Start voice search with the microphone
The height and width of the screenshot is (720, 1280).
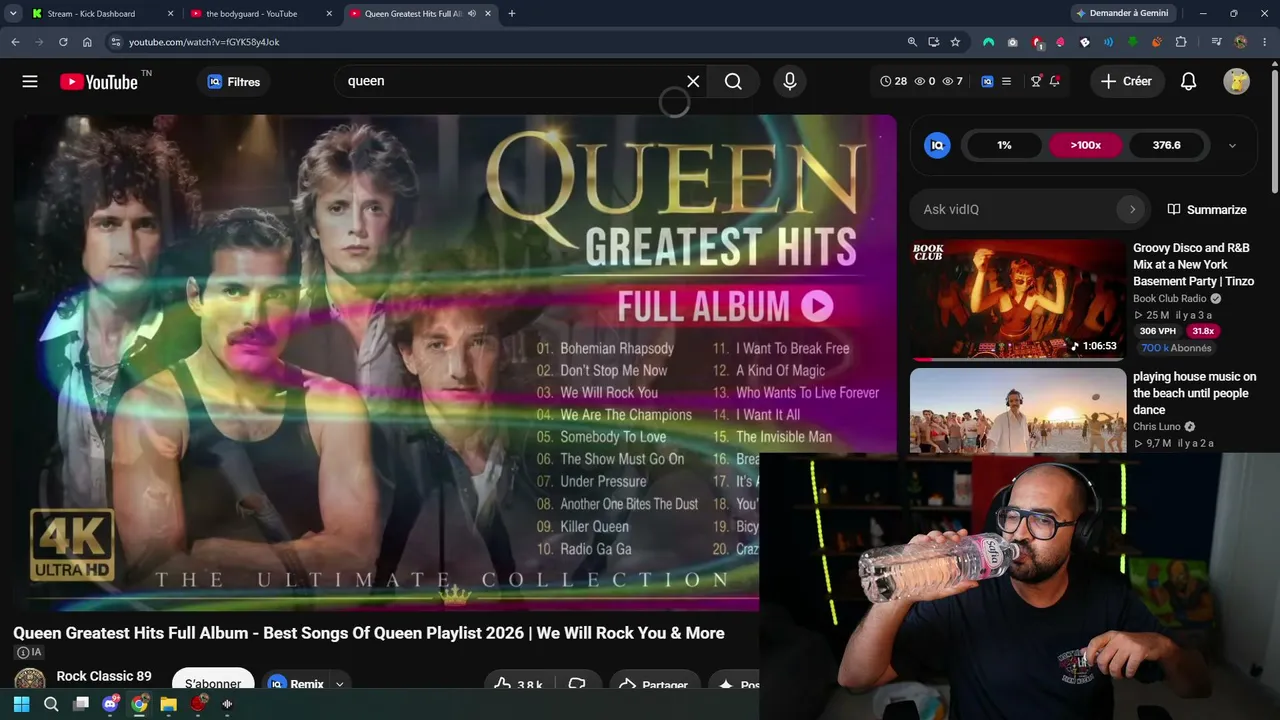click(x=790, y=82)
